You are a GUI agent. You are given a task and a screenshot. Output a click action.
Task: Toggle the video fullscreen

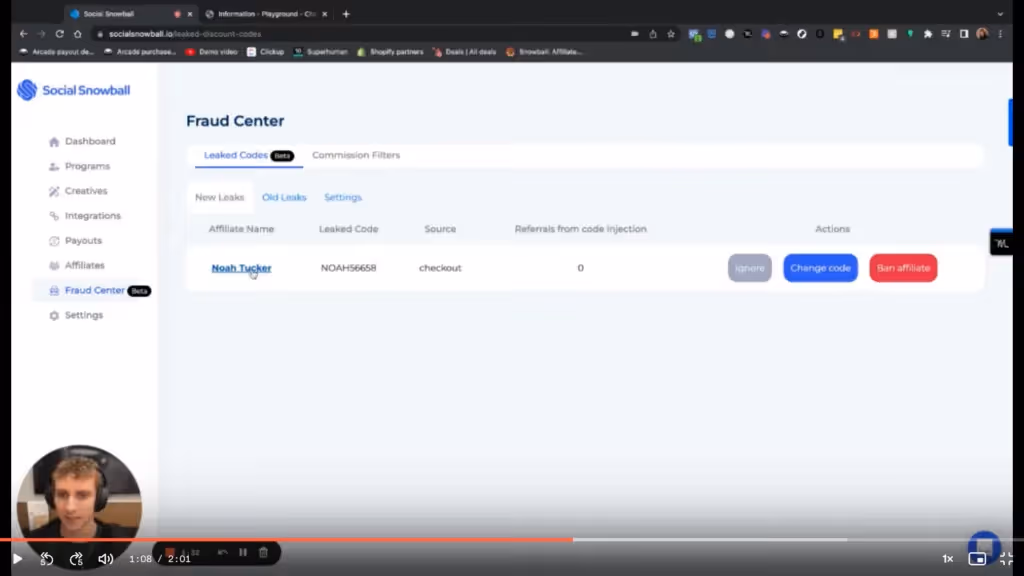coord(1006,558)
